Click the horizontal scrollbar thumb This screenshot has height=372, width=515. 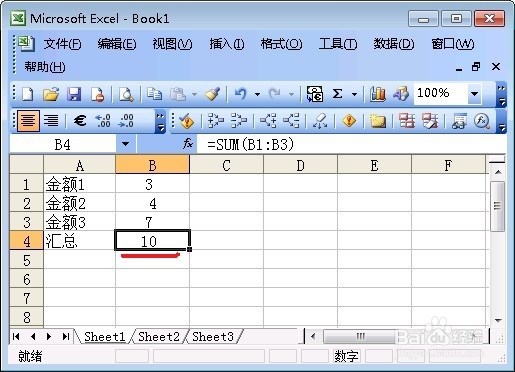[x=361, y=336]
